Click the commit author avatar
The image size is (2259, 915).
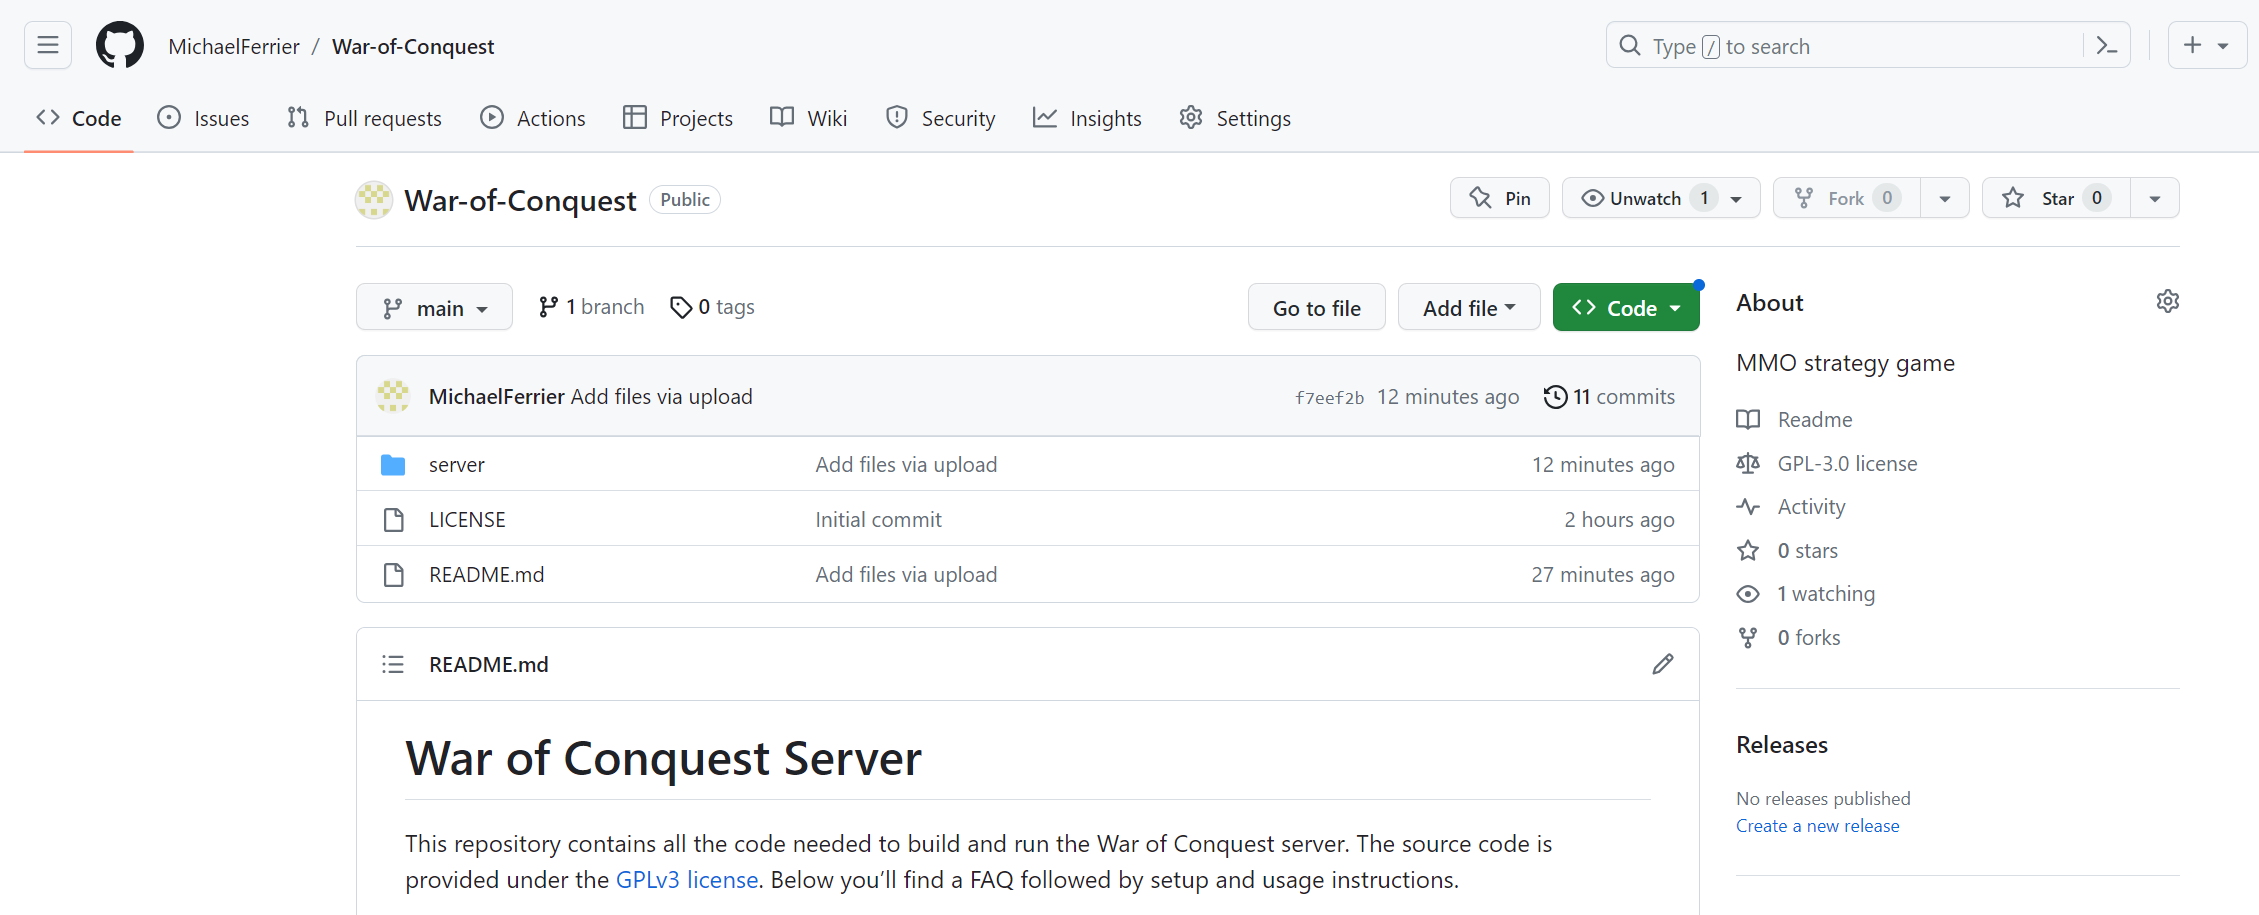(393, 396)
